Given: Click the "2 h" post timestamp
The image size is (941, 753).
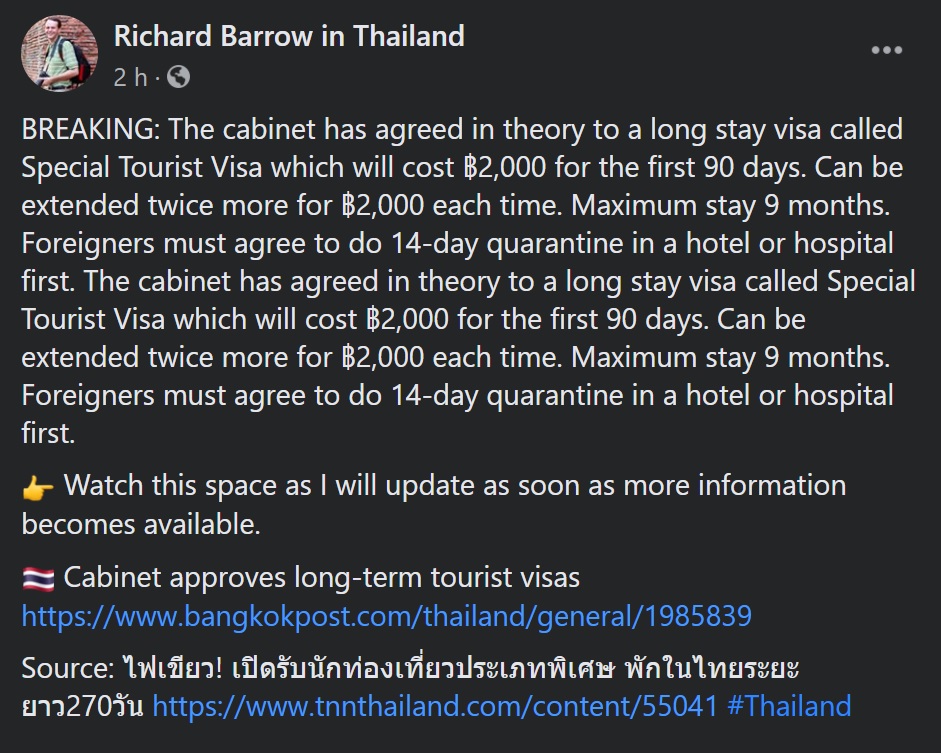Looking at the screenshot, I should [x=131, y=77].
